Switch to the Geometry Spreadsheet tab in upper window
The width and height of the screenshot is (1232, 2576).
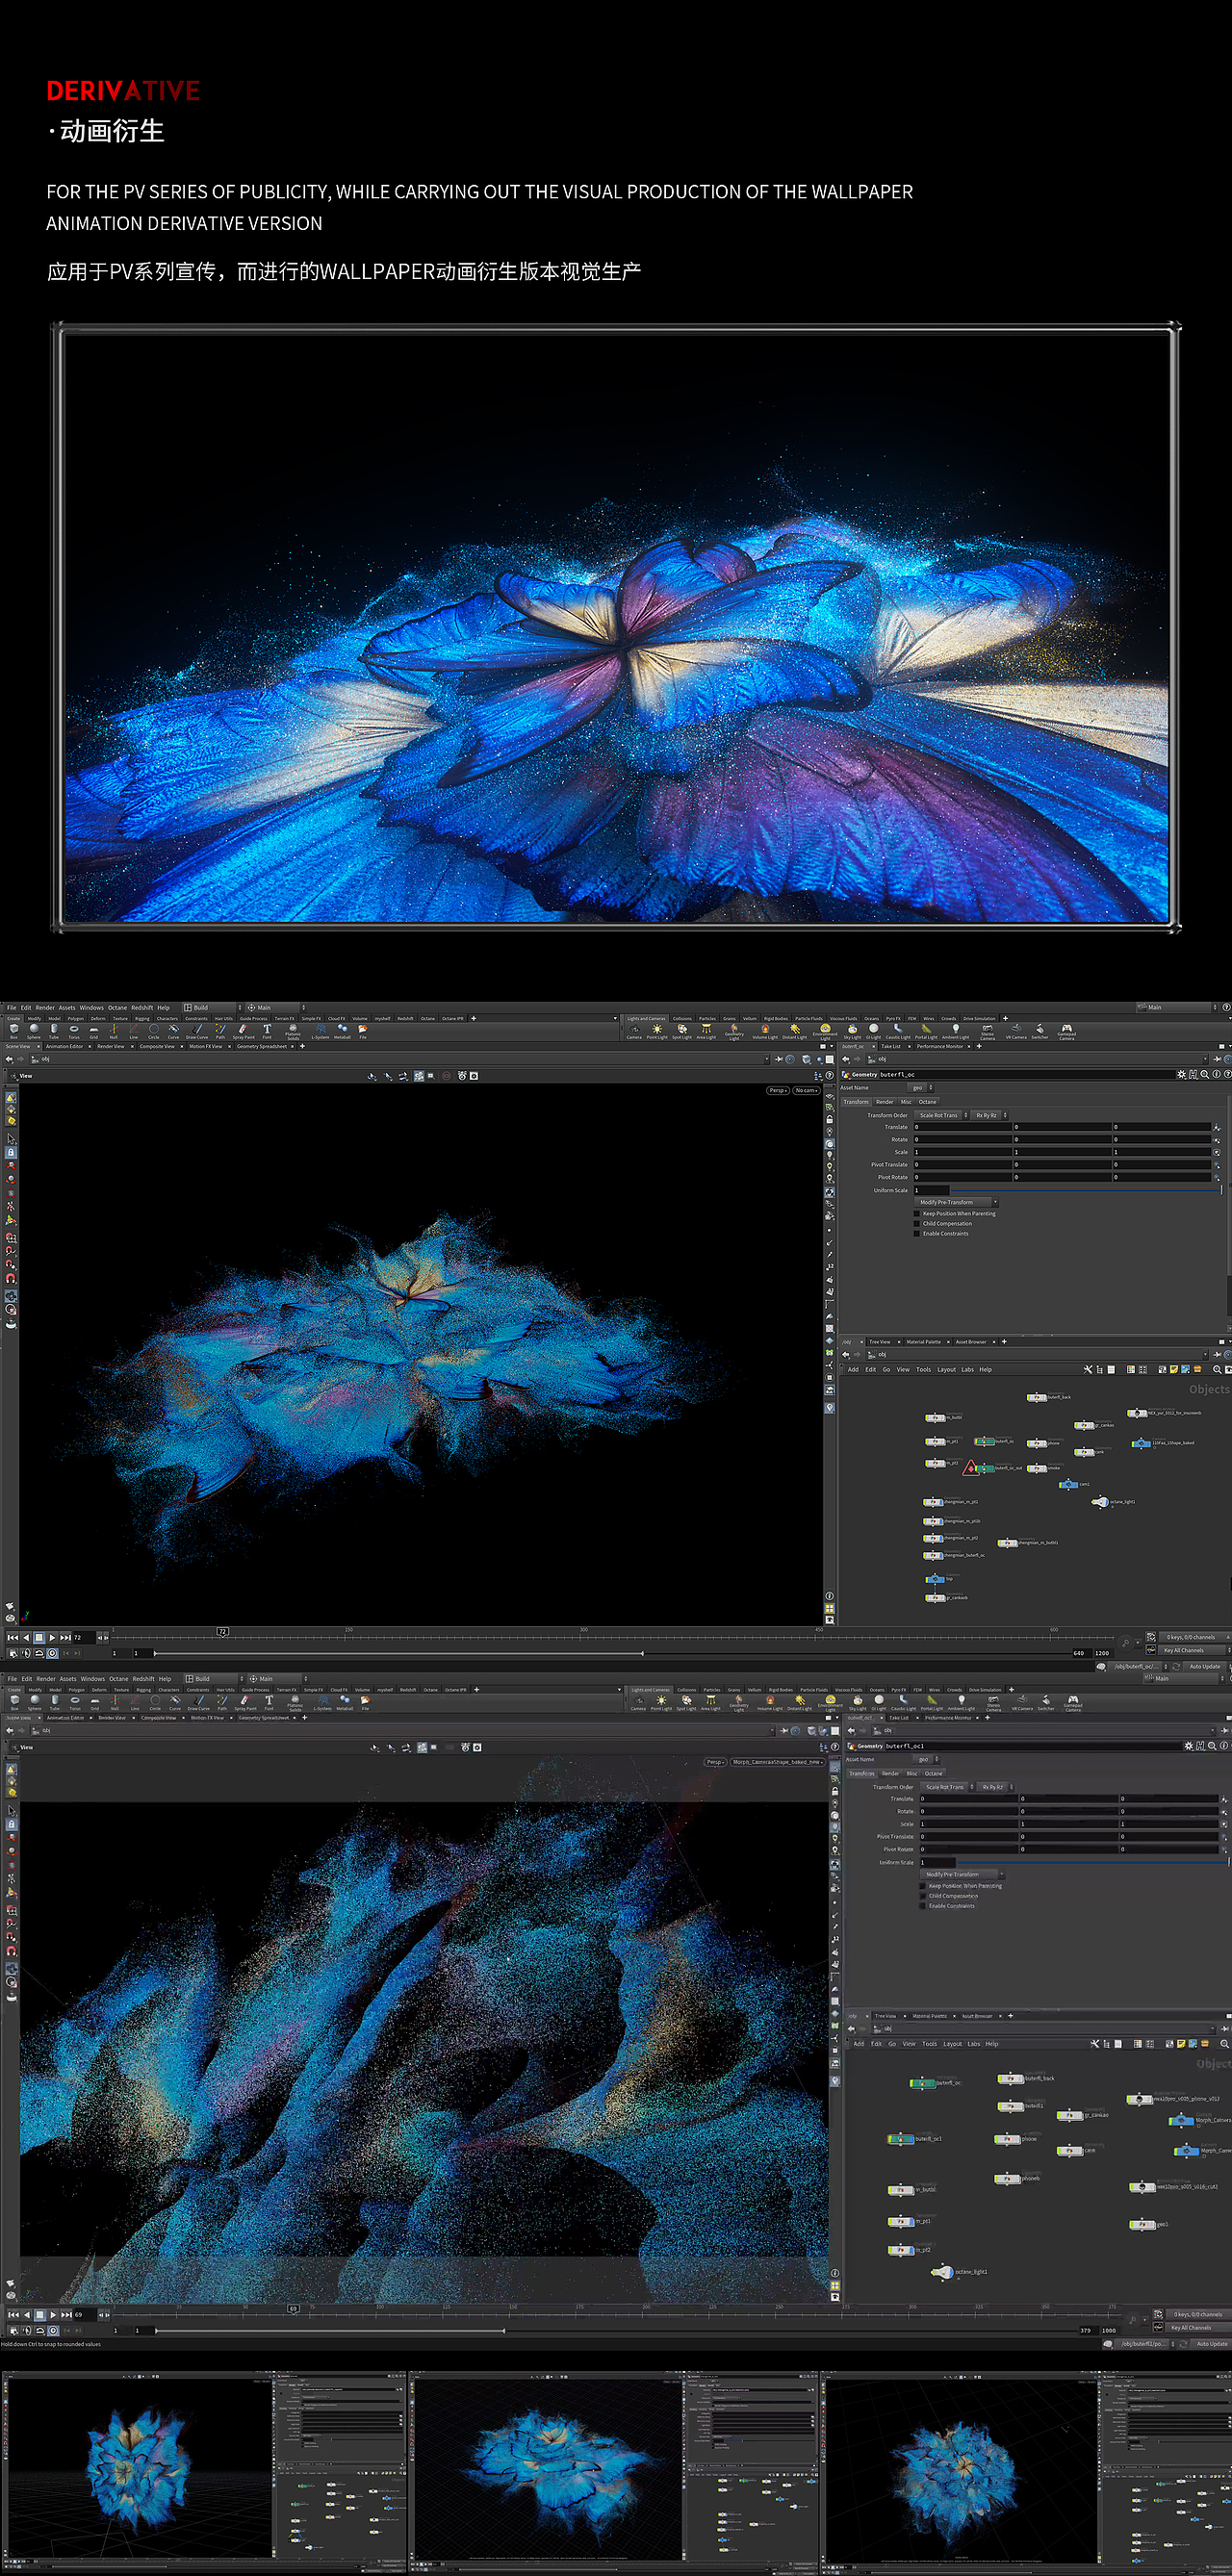262,1047
